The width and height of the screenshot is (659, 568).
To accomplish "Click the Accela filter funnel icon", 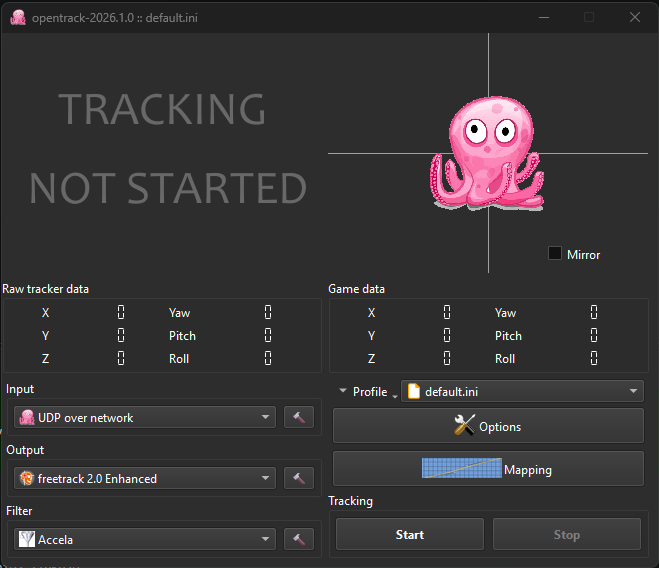I will (x=27, y=539).
